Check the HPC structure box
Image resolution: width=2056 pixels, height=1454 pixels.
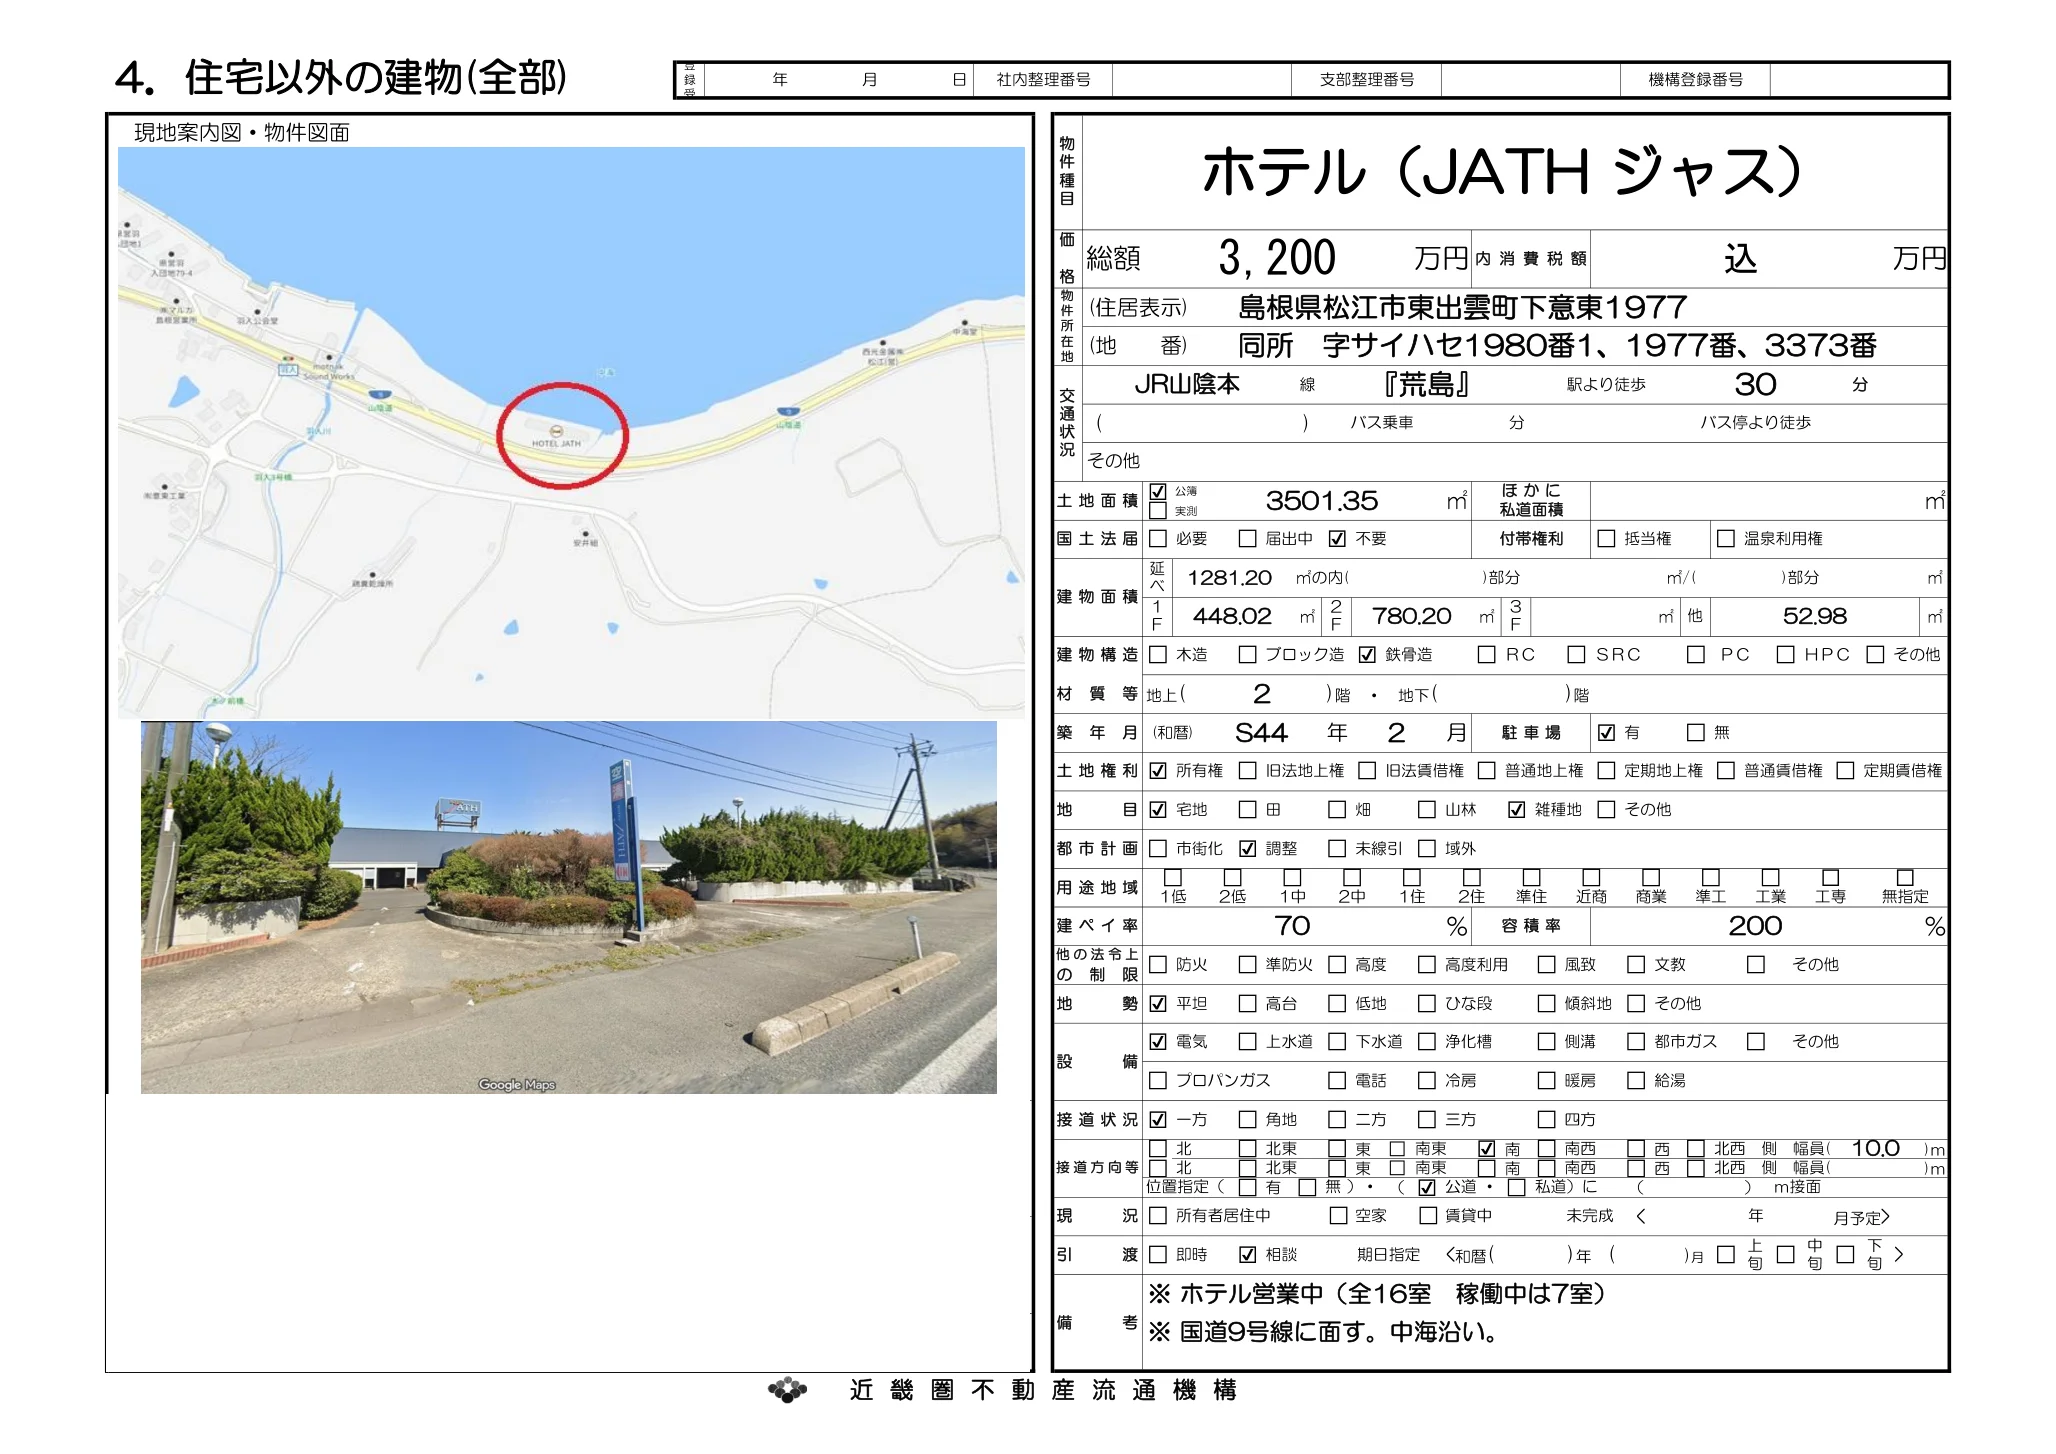(1785, 655)
